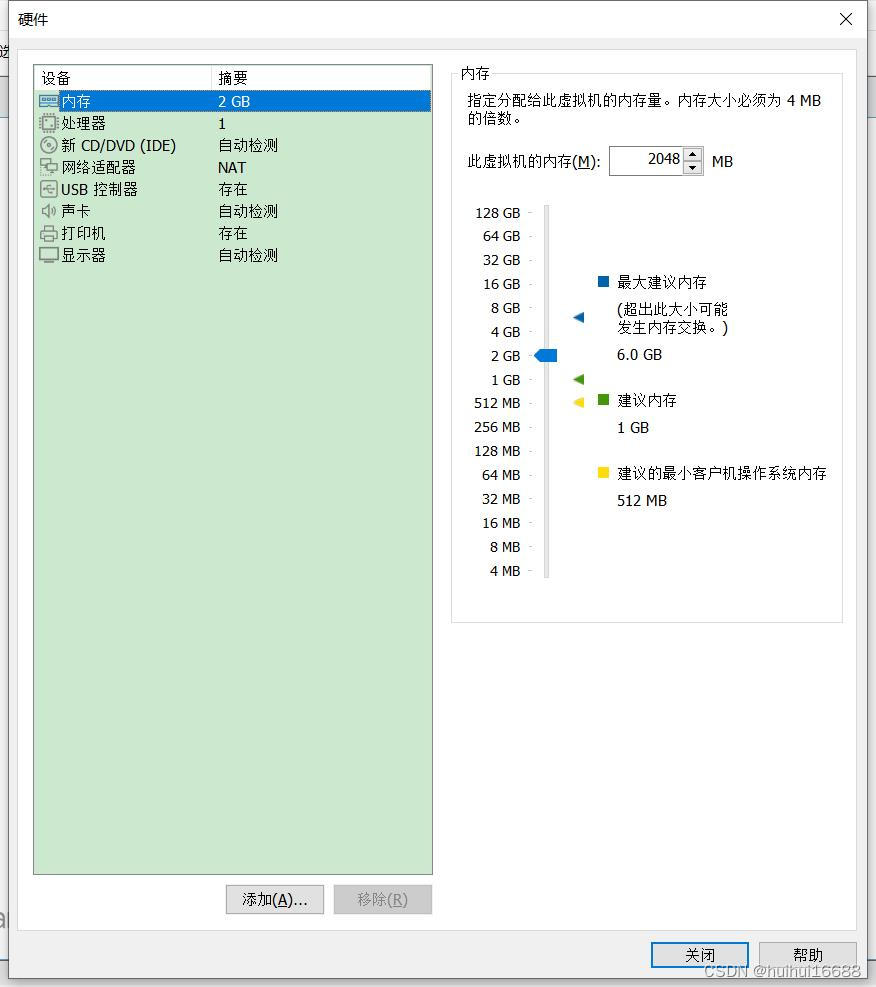
Task: Click the 8 MB mark on memory scale
Action: (505, 547)
